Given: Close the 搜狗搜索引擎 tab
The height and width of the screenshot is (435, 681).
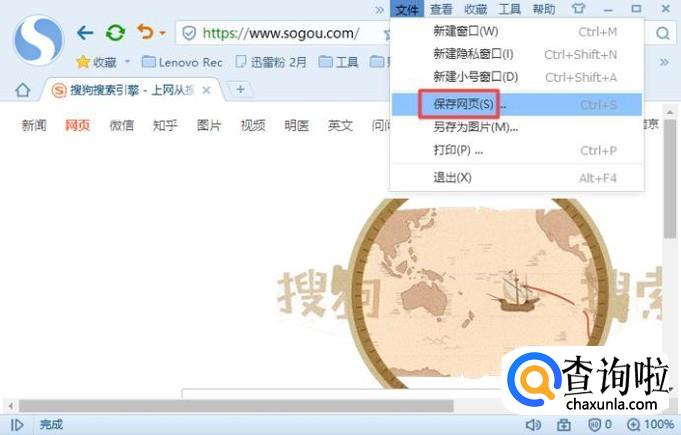Looking at the screenshot, I should 206,90.
